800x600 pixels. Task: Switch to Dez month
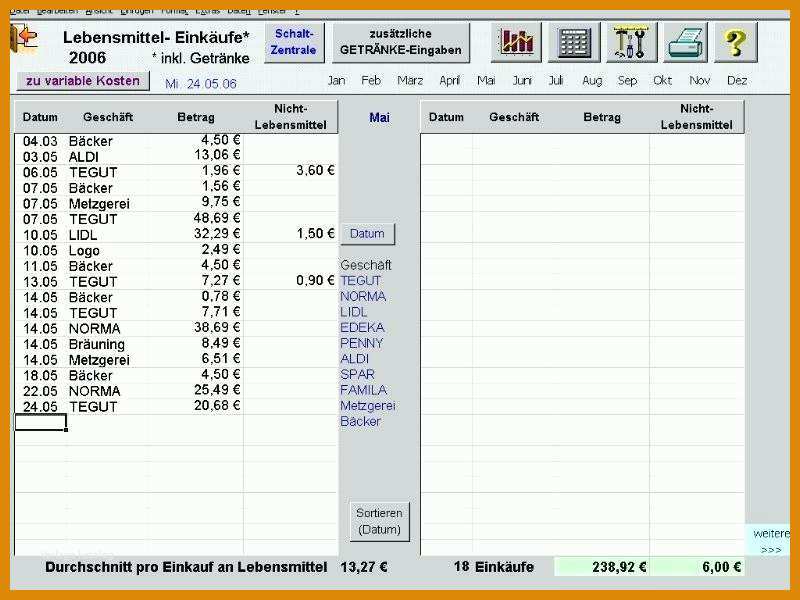tap(737, 81)
